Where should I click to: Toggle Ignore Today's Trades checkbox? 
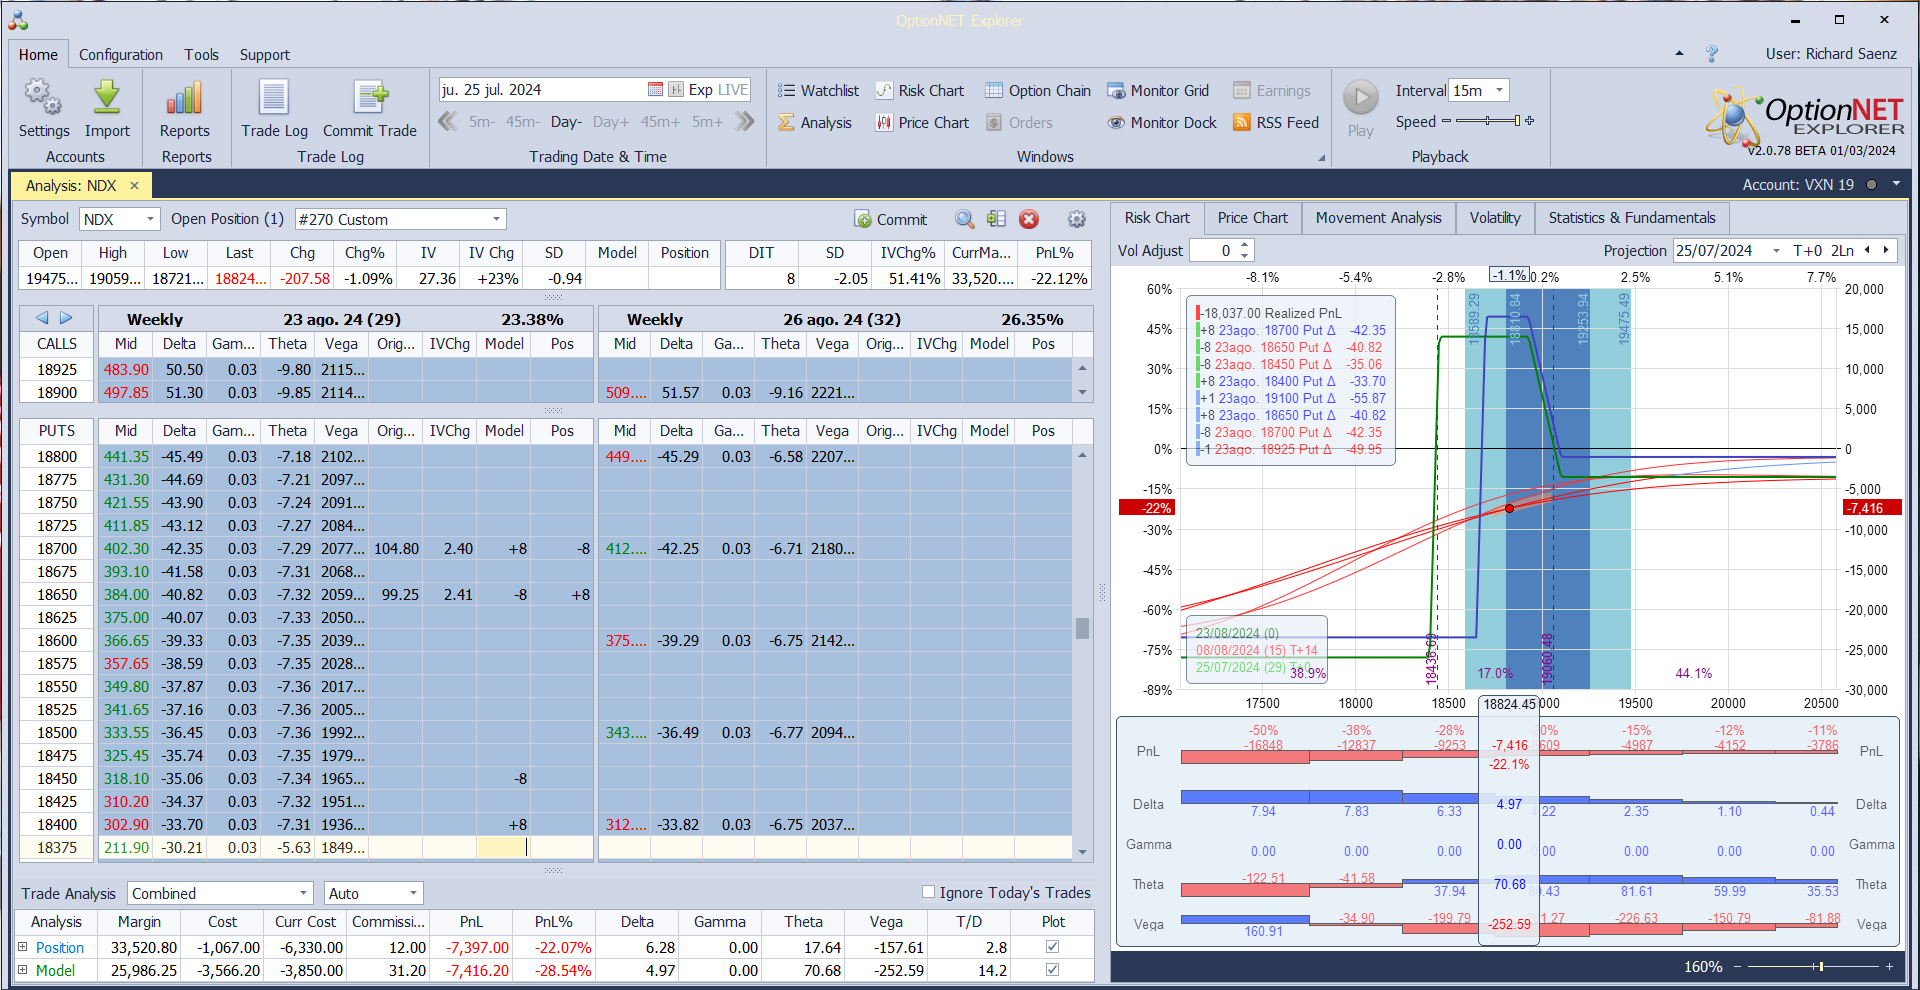pos(928,892)
